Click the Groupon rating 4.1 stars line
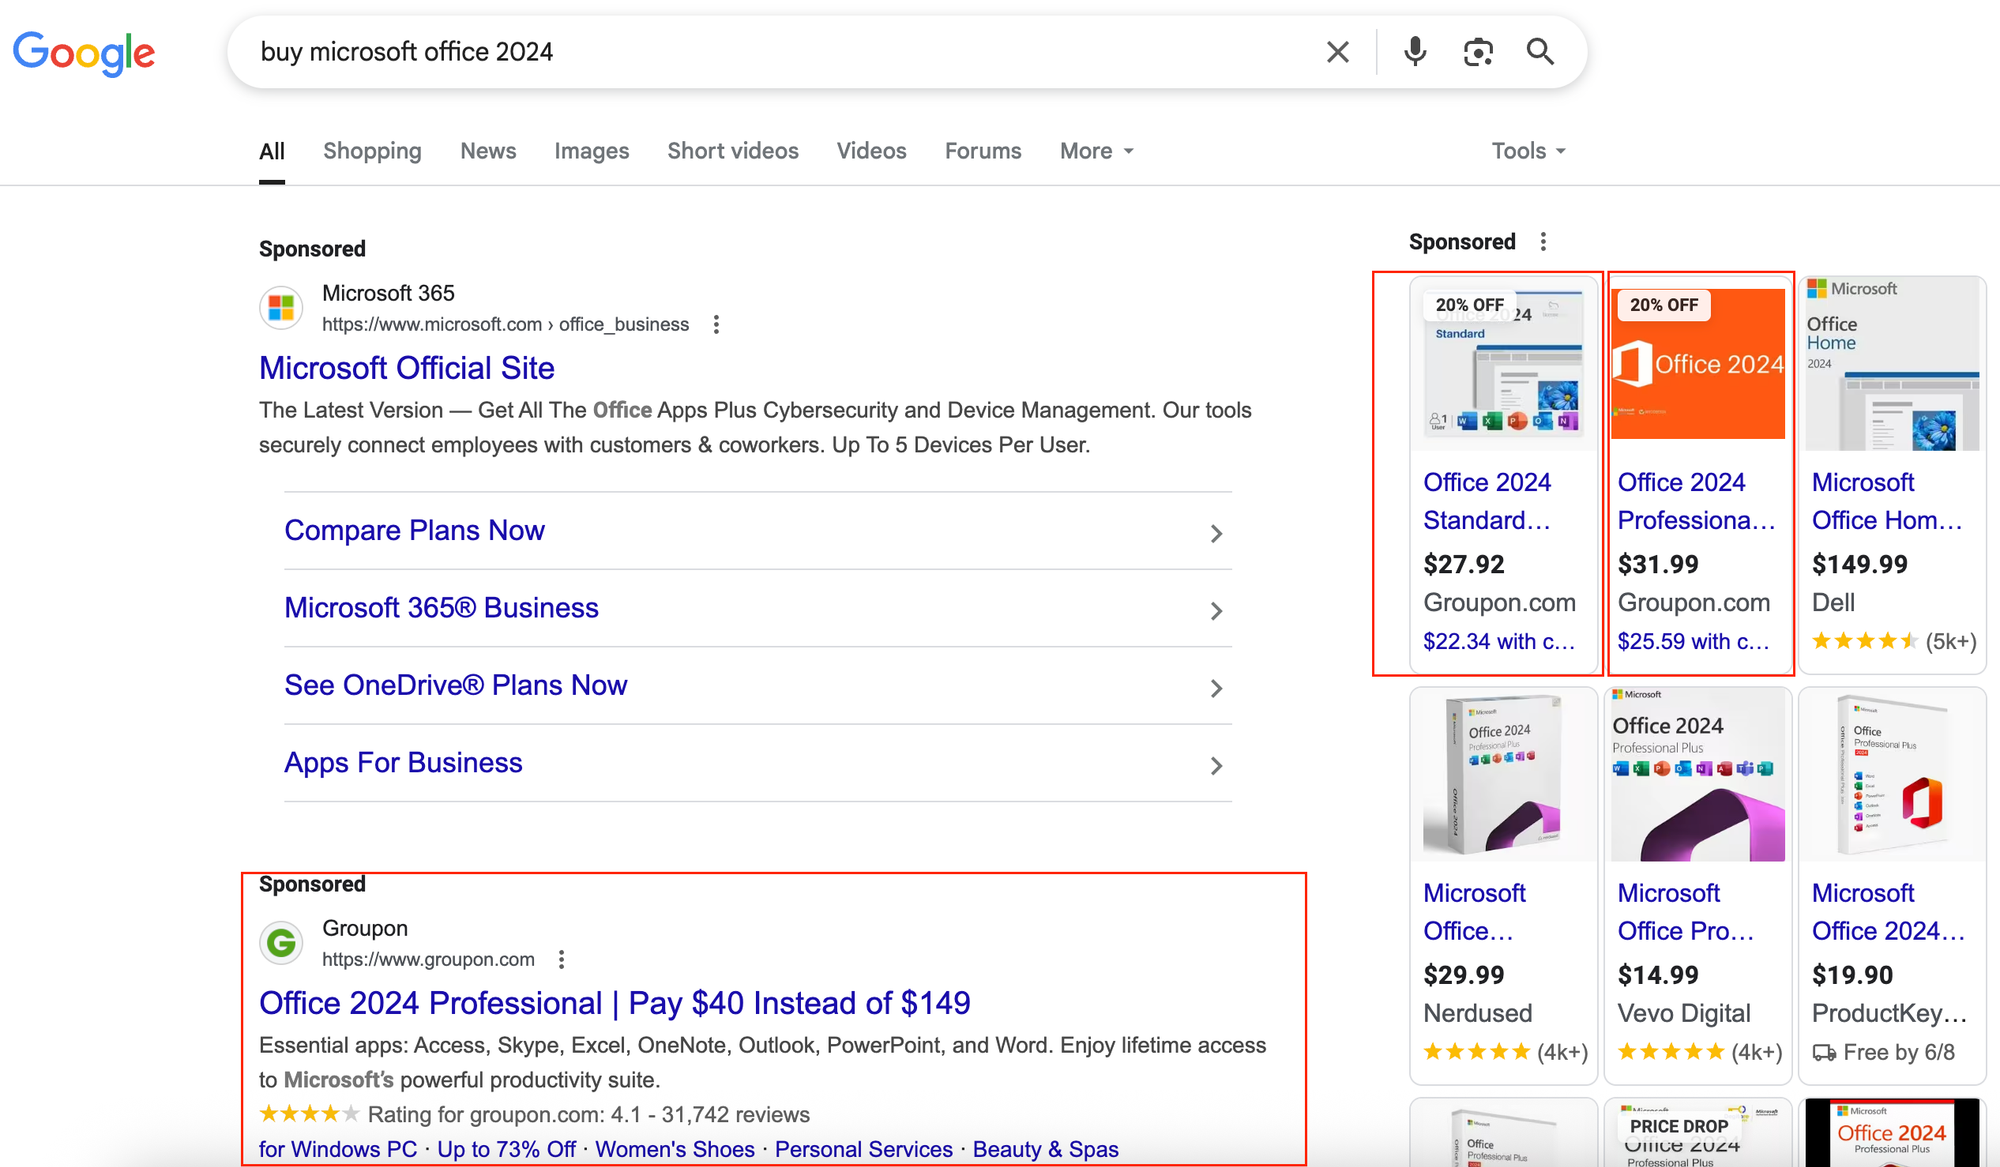This screenshot has height=1167, width=2000. click(534, 1115)
